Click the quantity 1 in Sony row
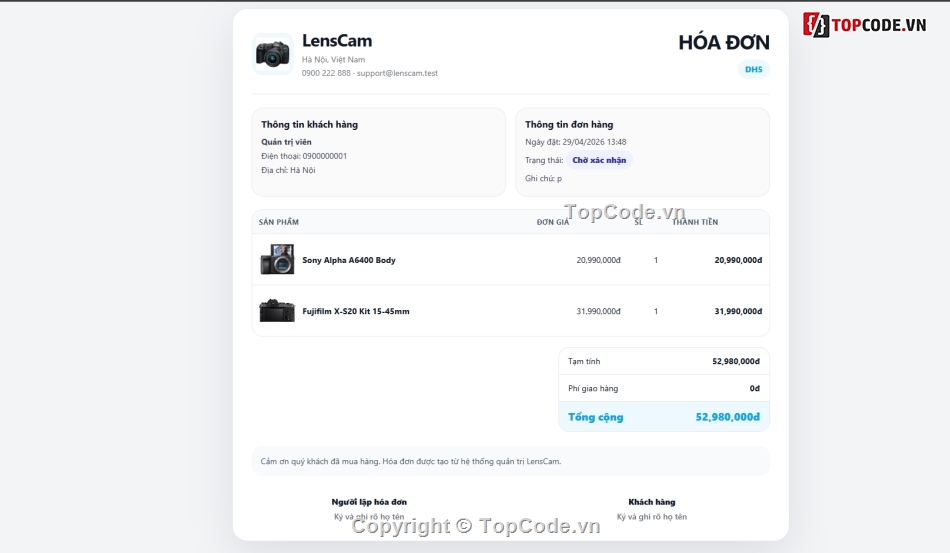This screenshot has width=950, height=553. point(656,260)
